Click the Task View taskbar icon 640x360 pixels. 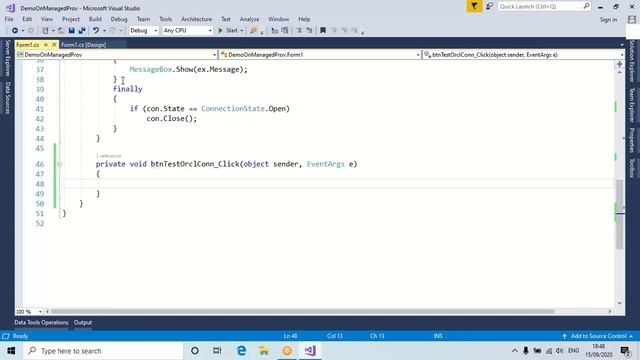pyautogui.click(x=217, y=350)
